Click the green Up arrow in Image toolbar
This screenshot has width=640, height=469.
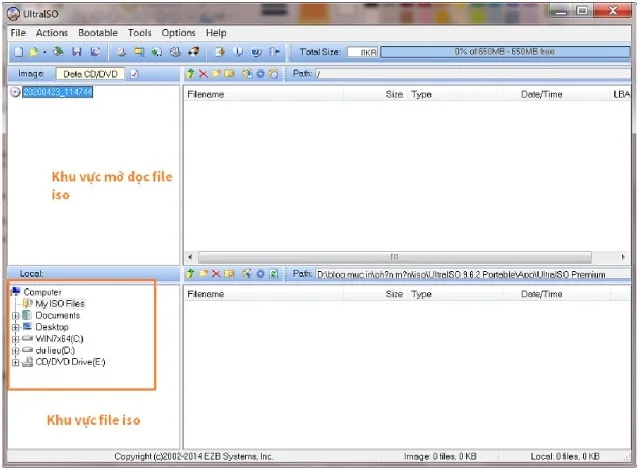pyautogui.click(x=190, y=74)
